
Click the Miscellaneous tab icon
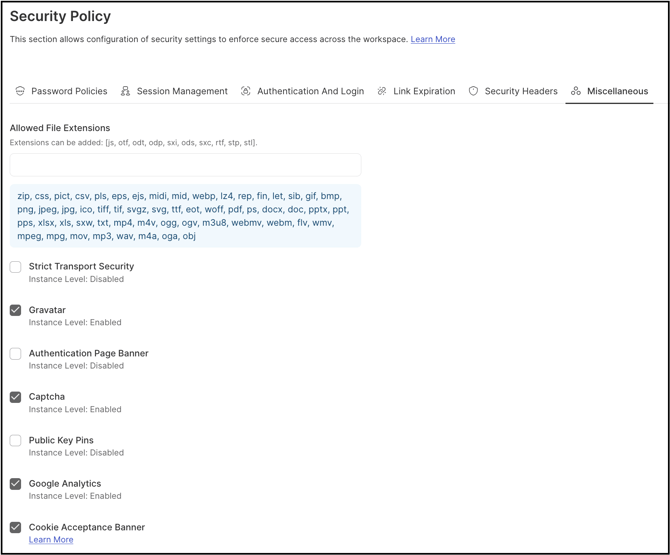click(x=576, y=91)
